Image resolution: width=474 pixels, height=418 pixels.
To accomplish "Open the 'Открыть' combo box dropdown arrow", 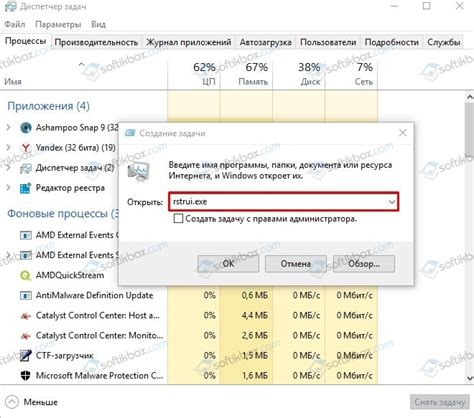I will click(x=392, y=202).
